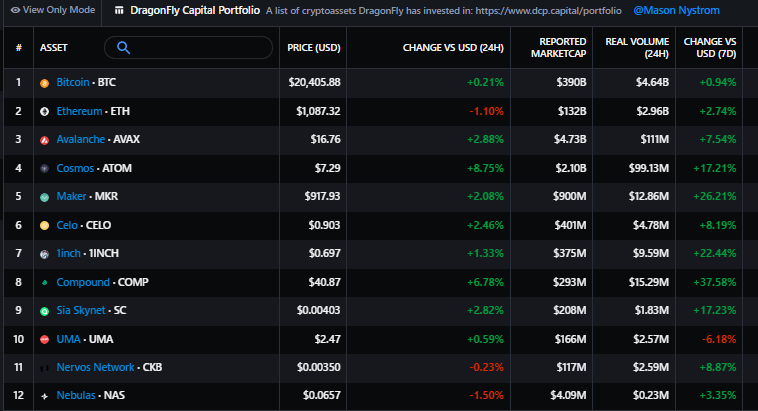Click the 1inch coin icon

[44, 254]
